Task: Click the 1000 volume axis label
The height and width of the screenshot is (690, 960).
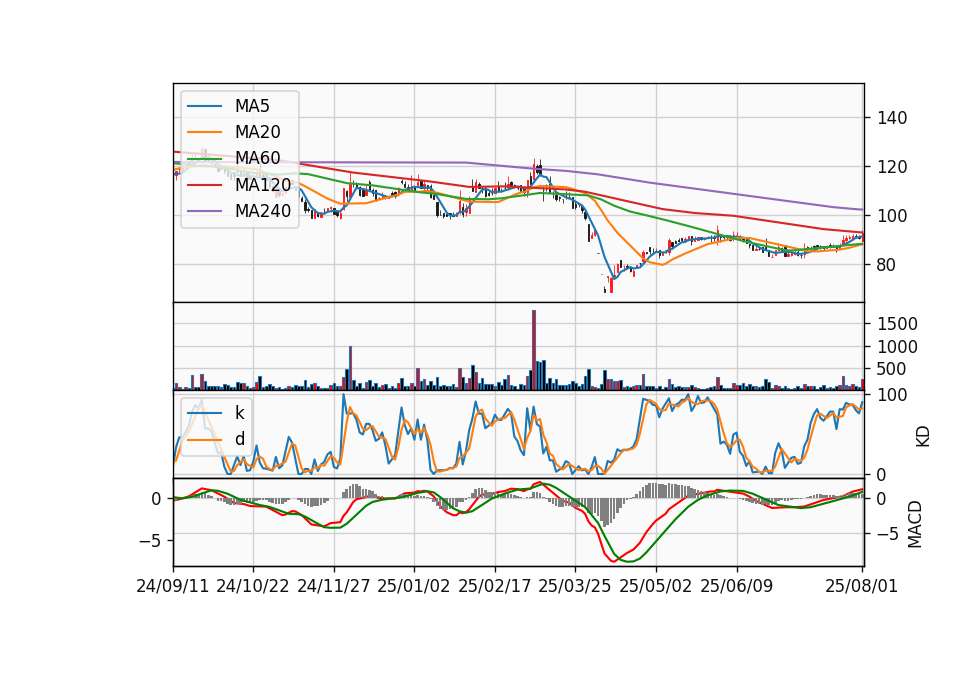Action: coord(898,347)
